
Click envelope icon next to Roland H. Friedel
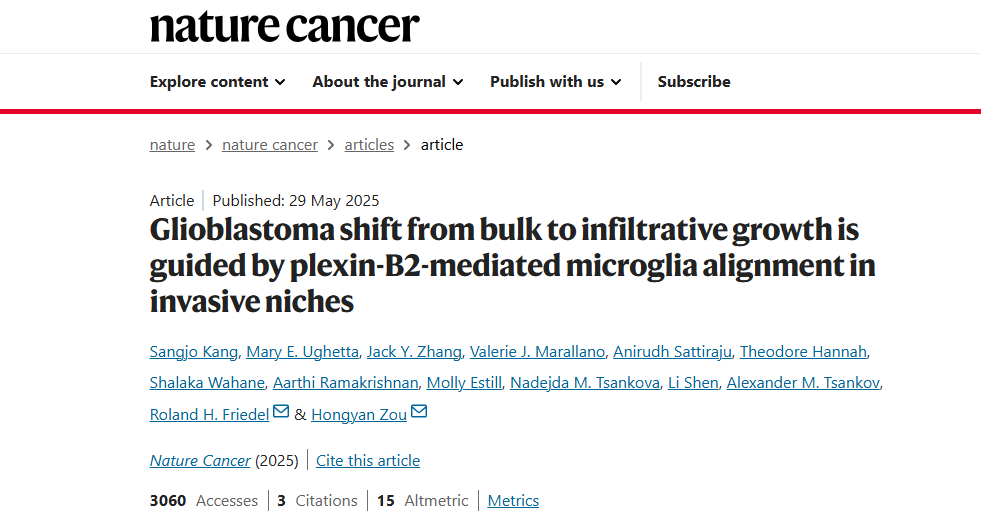click(x=281, y=412)
